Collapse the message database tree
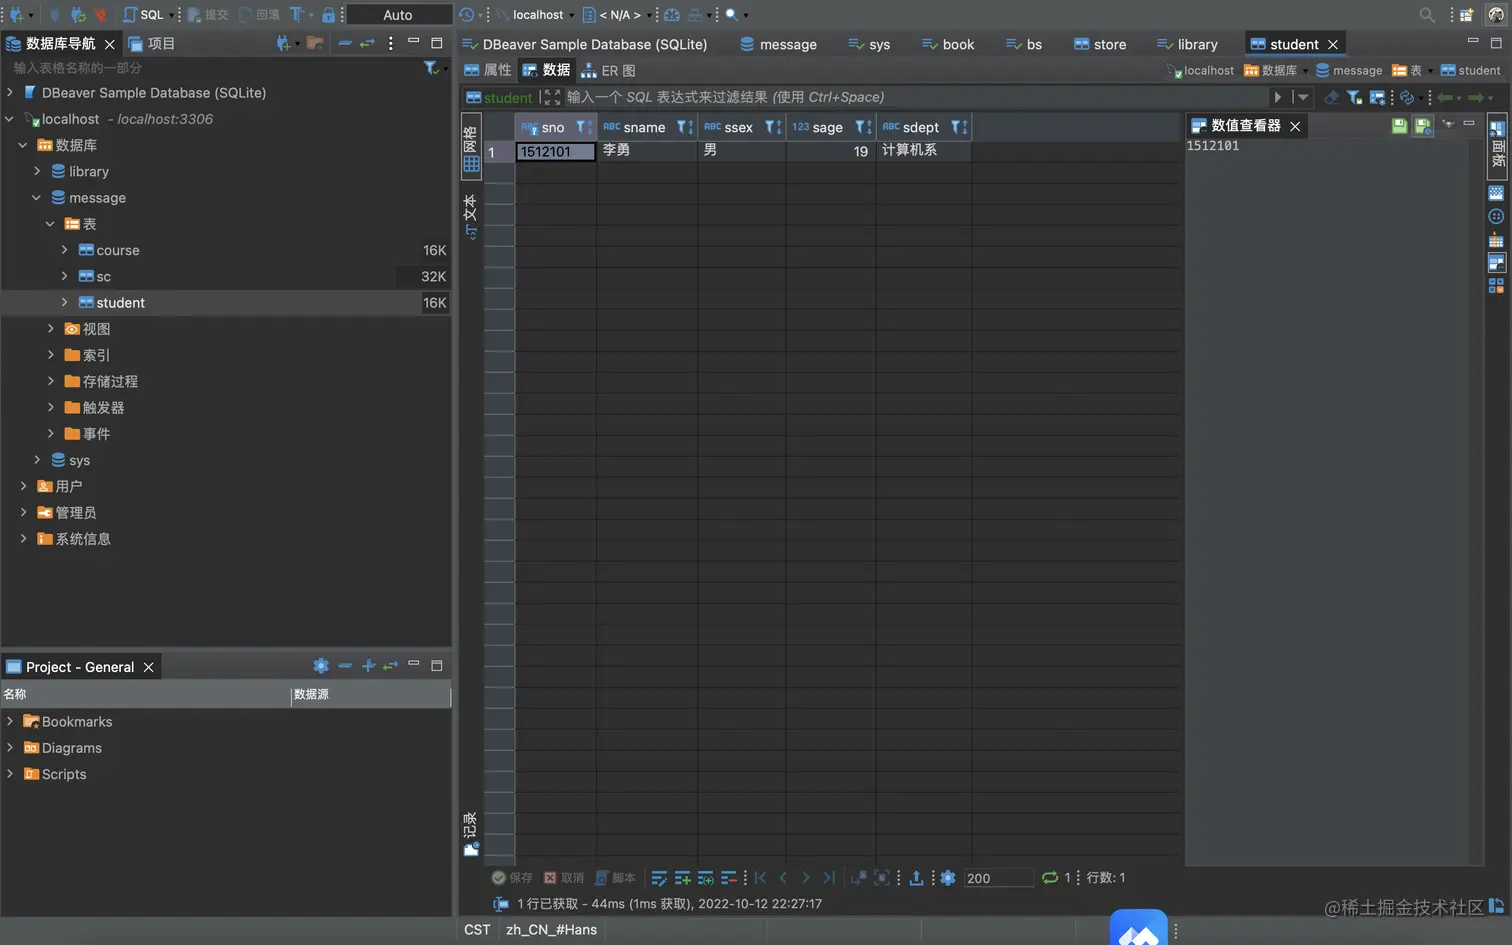 37,197
